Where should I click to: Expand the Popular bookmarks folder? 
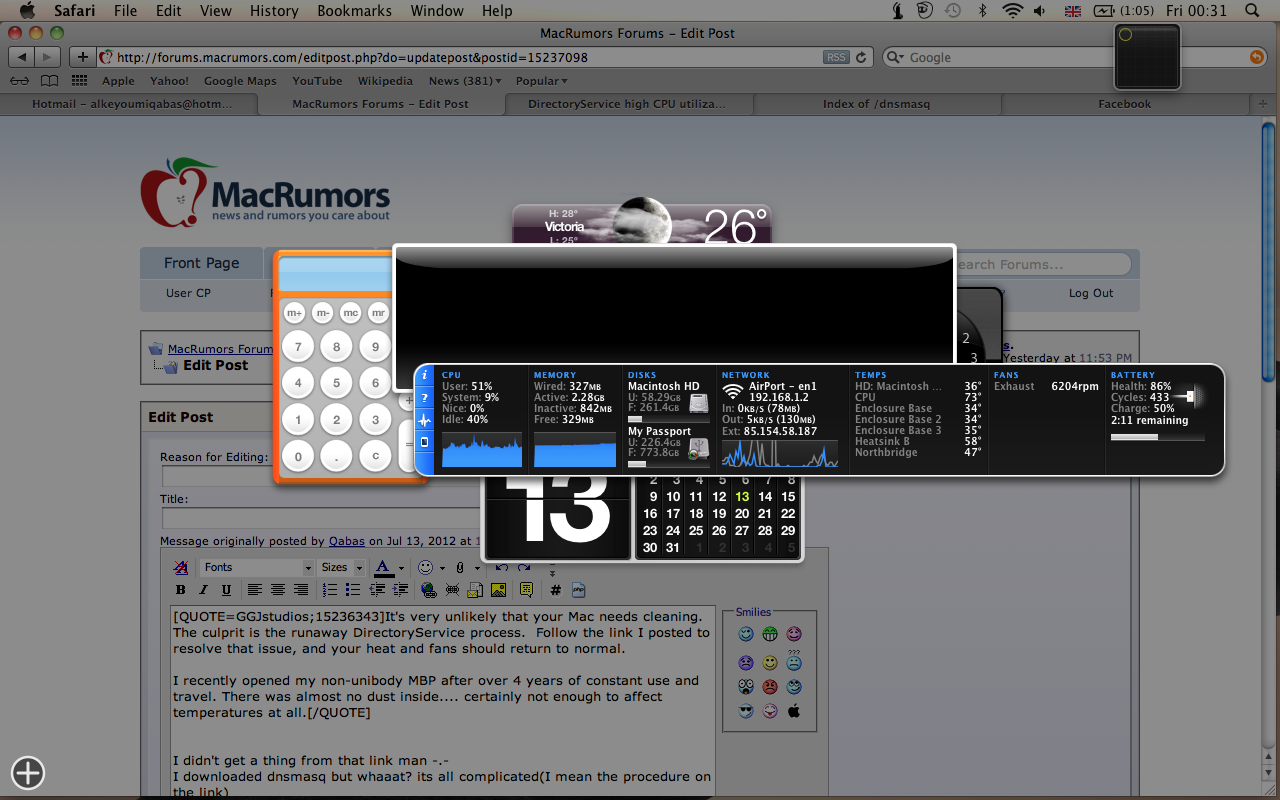pyautogui.click(x=541, y=81)
